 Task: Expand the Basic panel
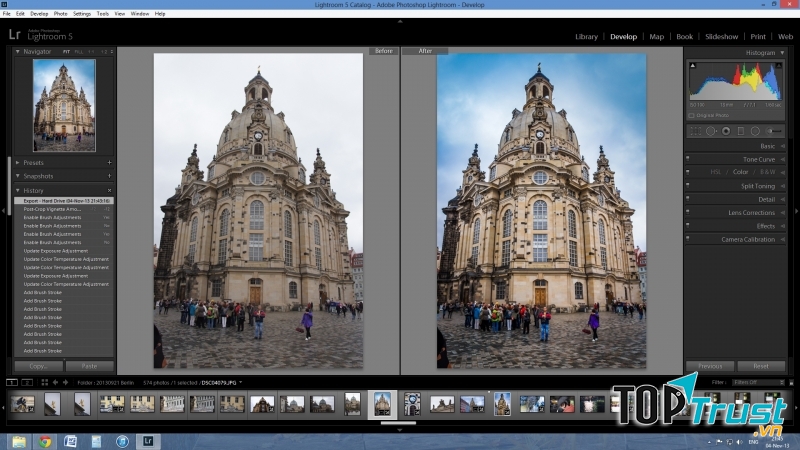[x=783, y=146]
